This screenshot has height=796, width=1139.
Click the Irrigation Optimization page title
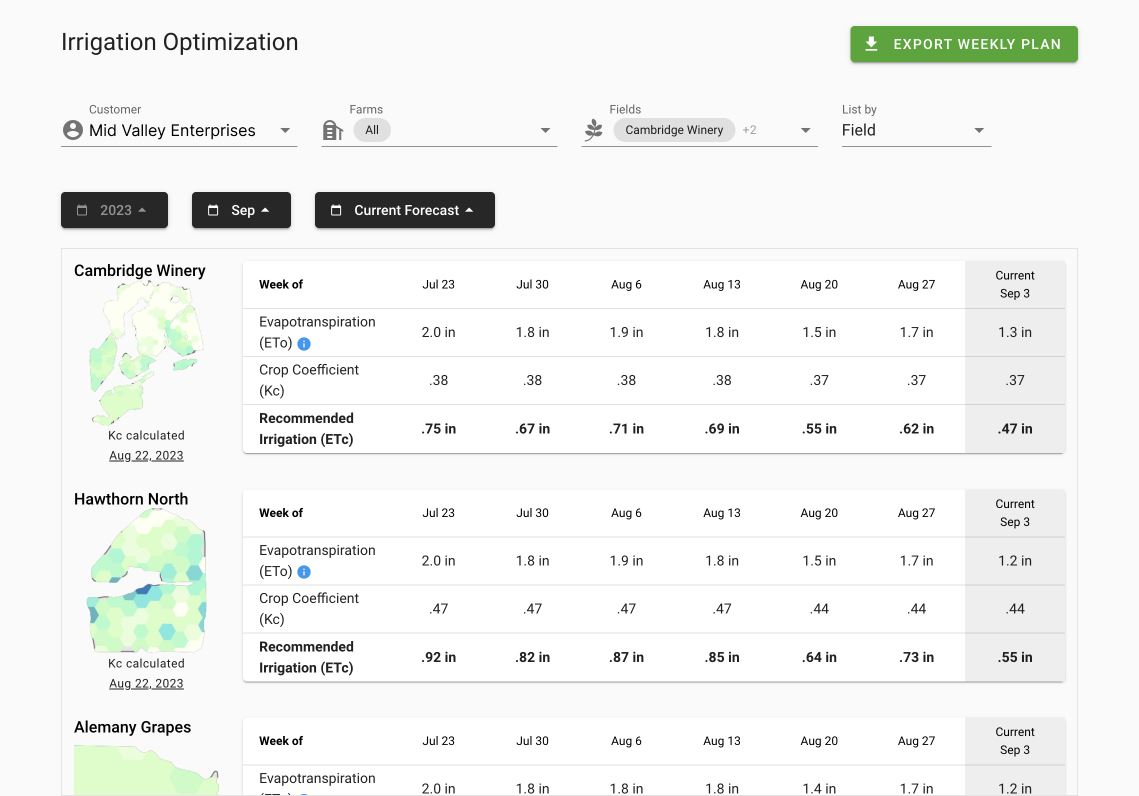179,42
